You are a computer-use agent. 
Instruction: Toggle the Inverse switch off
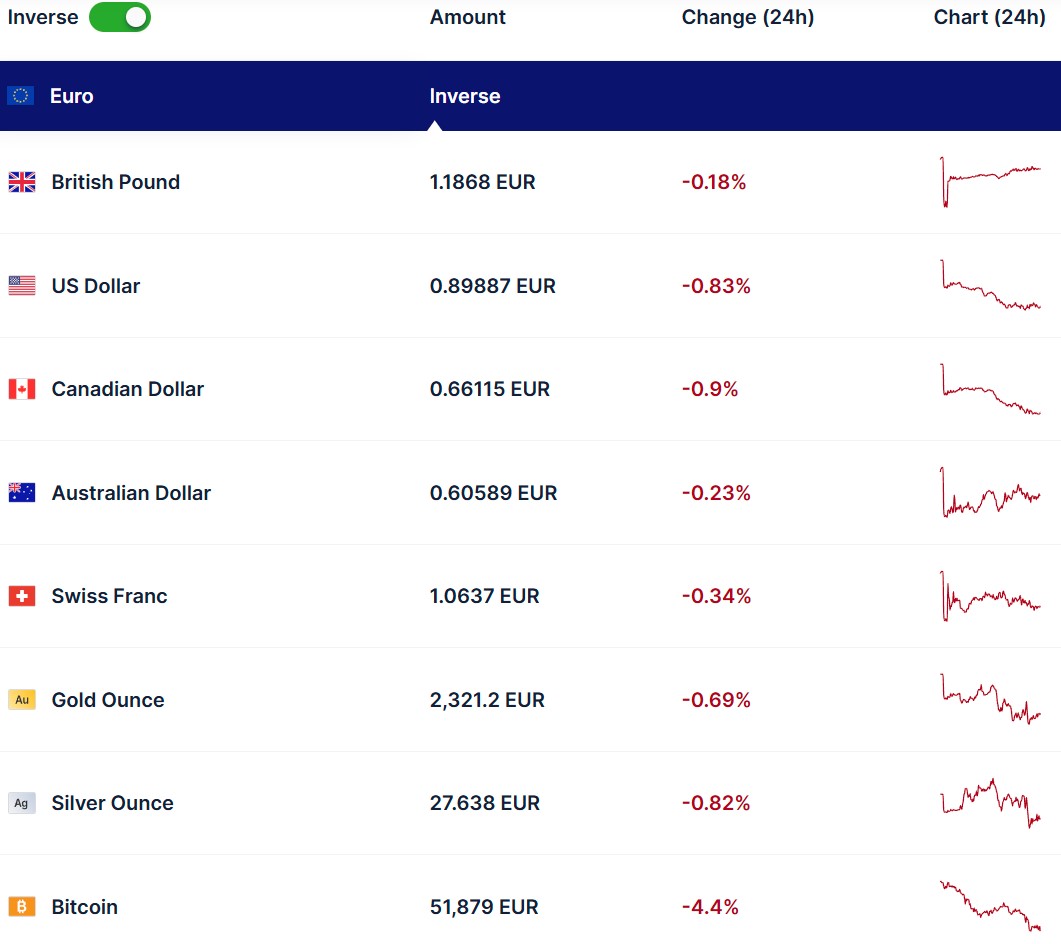(120, 17)
